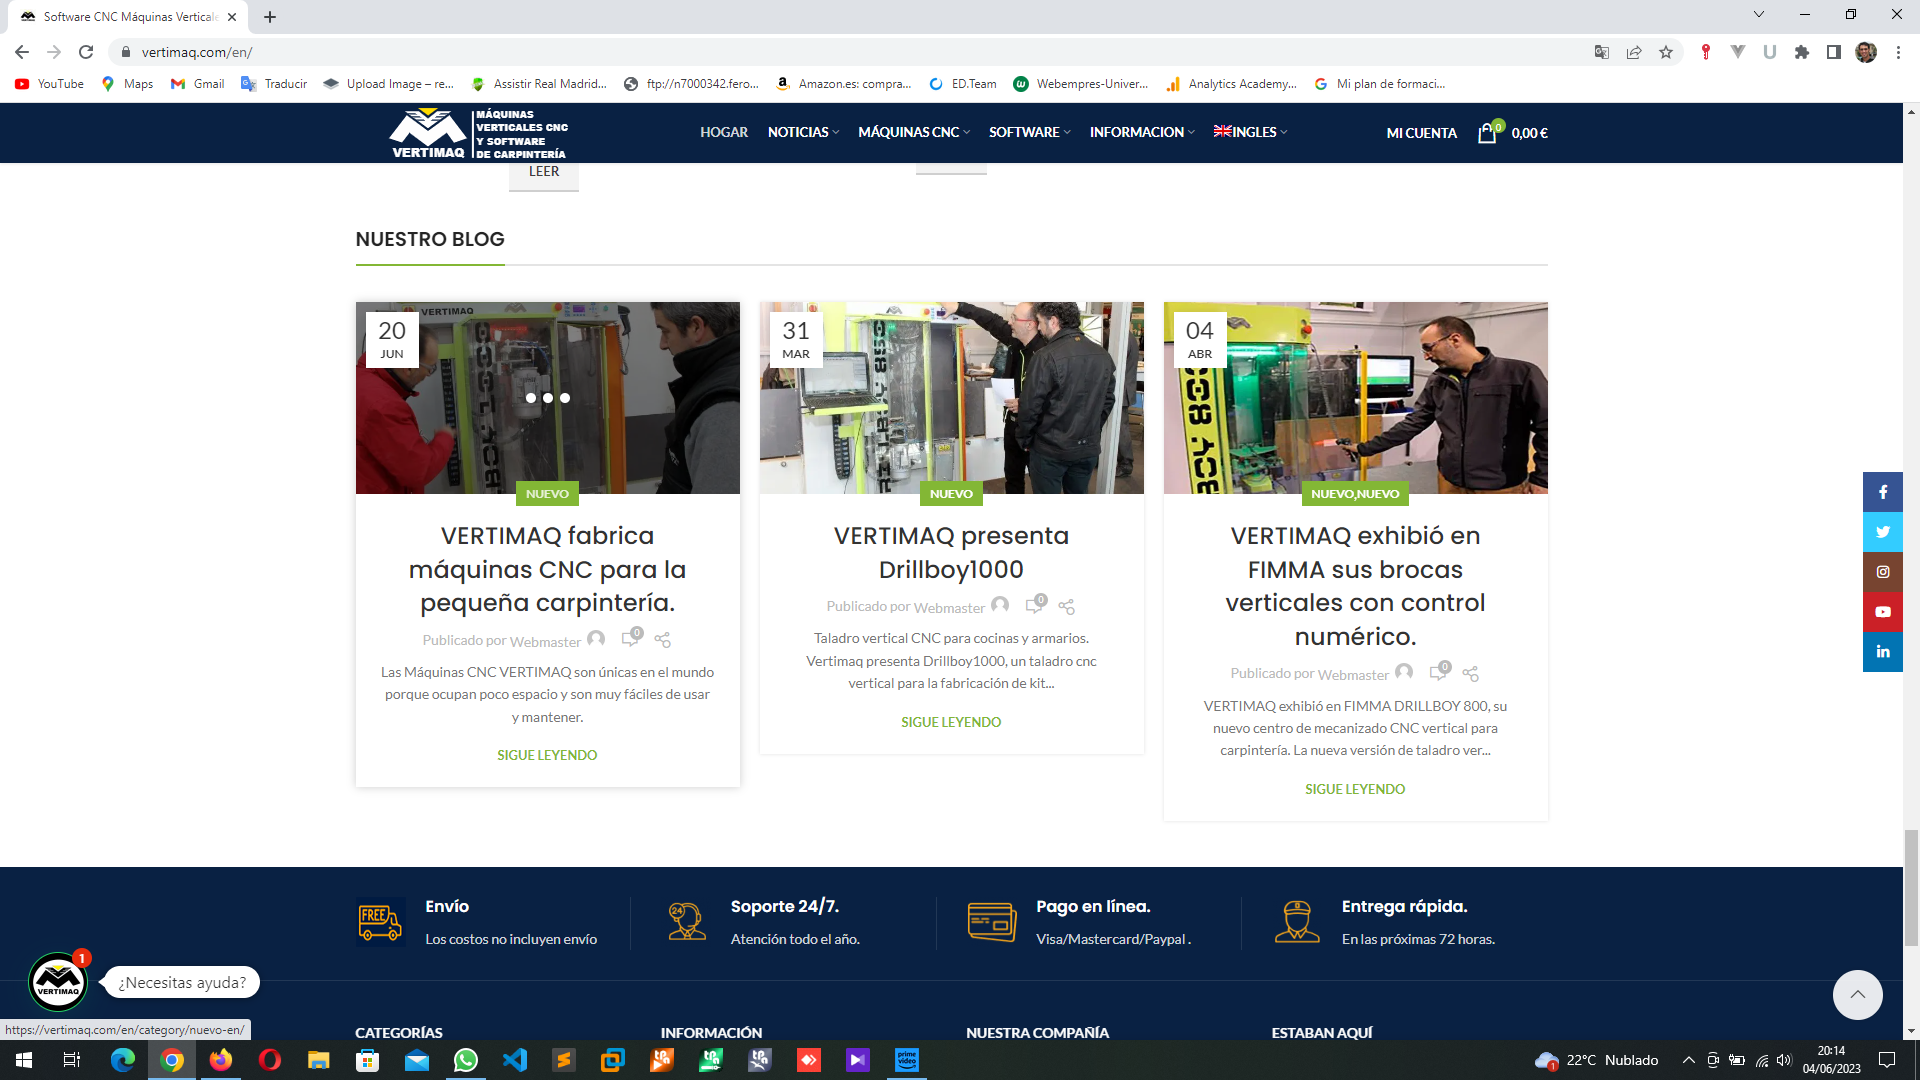Screen dimensions: 1920x1080
Task: Click the Facebook social share icon
Action: tap(1882, 492)
